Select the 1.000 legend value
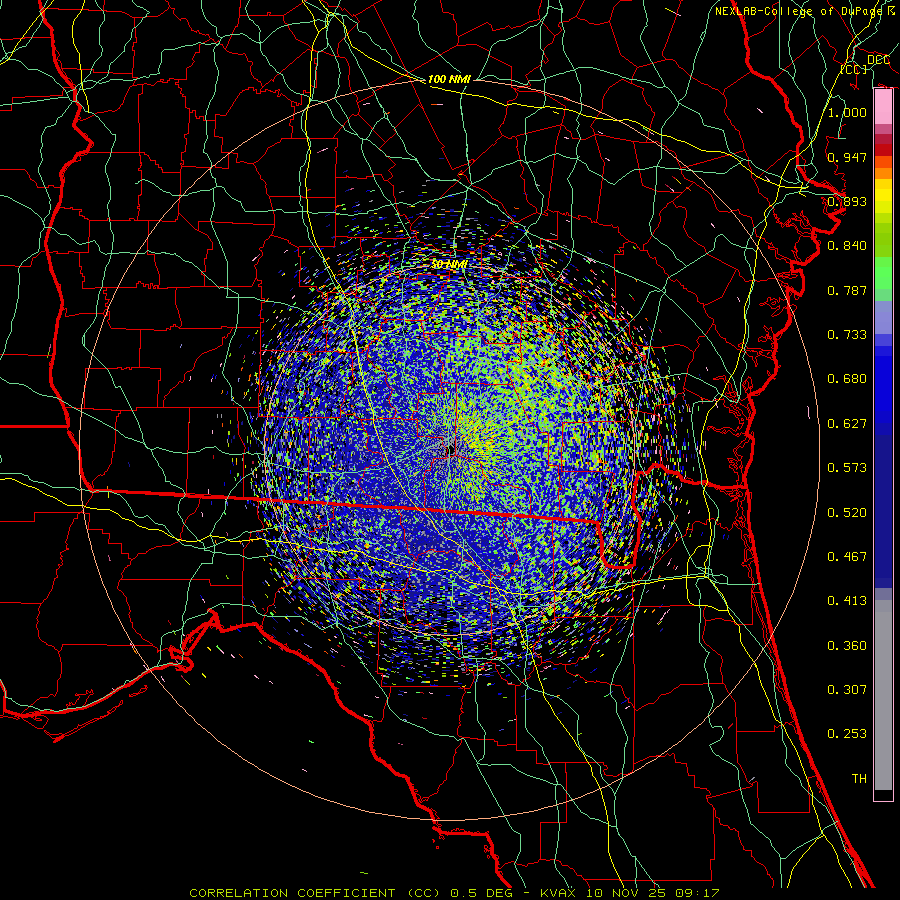The image size is (900, 900). click(847, 112)
